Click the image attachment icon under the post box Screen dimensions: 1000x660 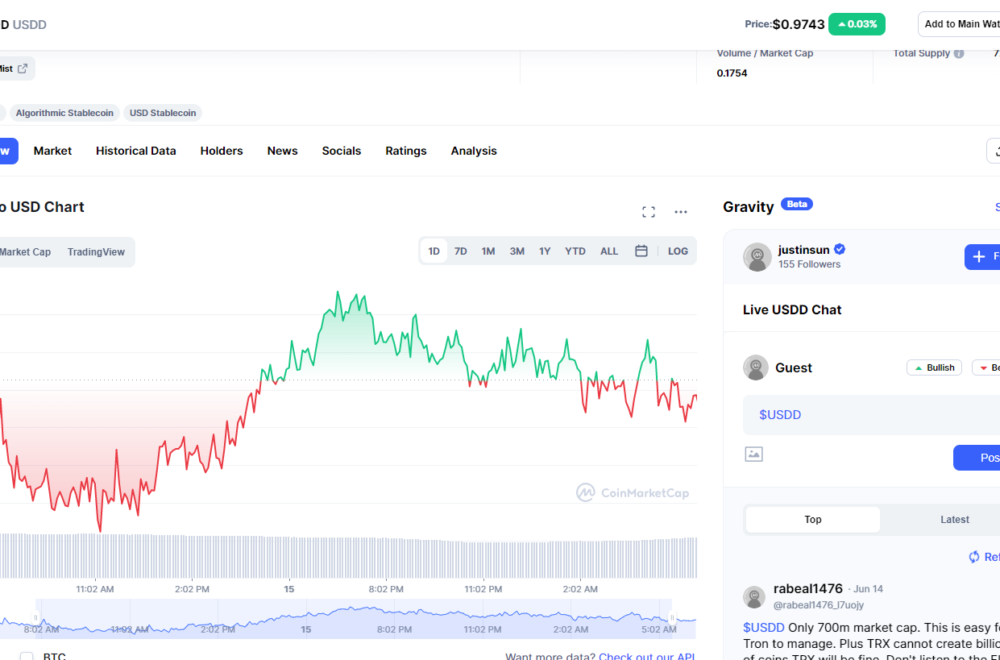pos(754,454)
